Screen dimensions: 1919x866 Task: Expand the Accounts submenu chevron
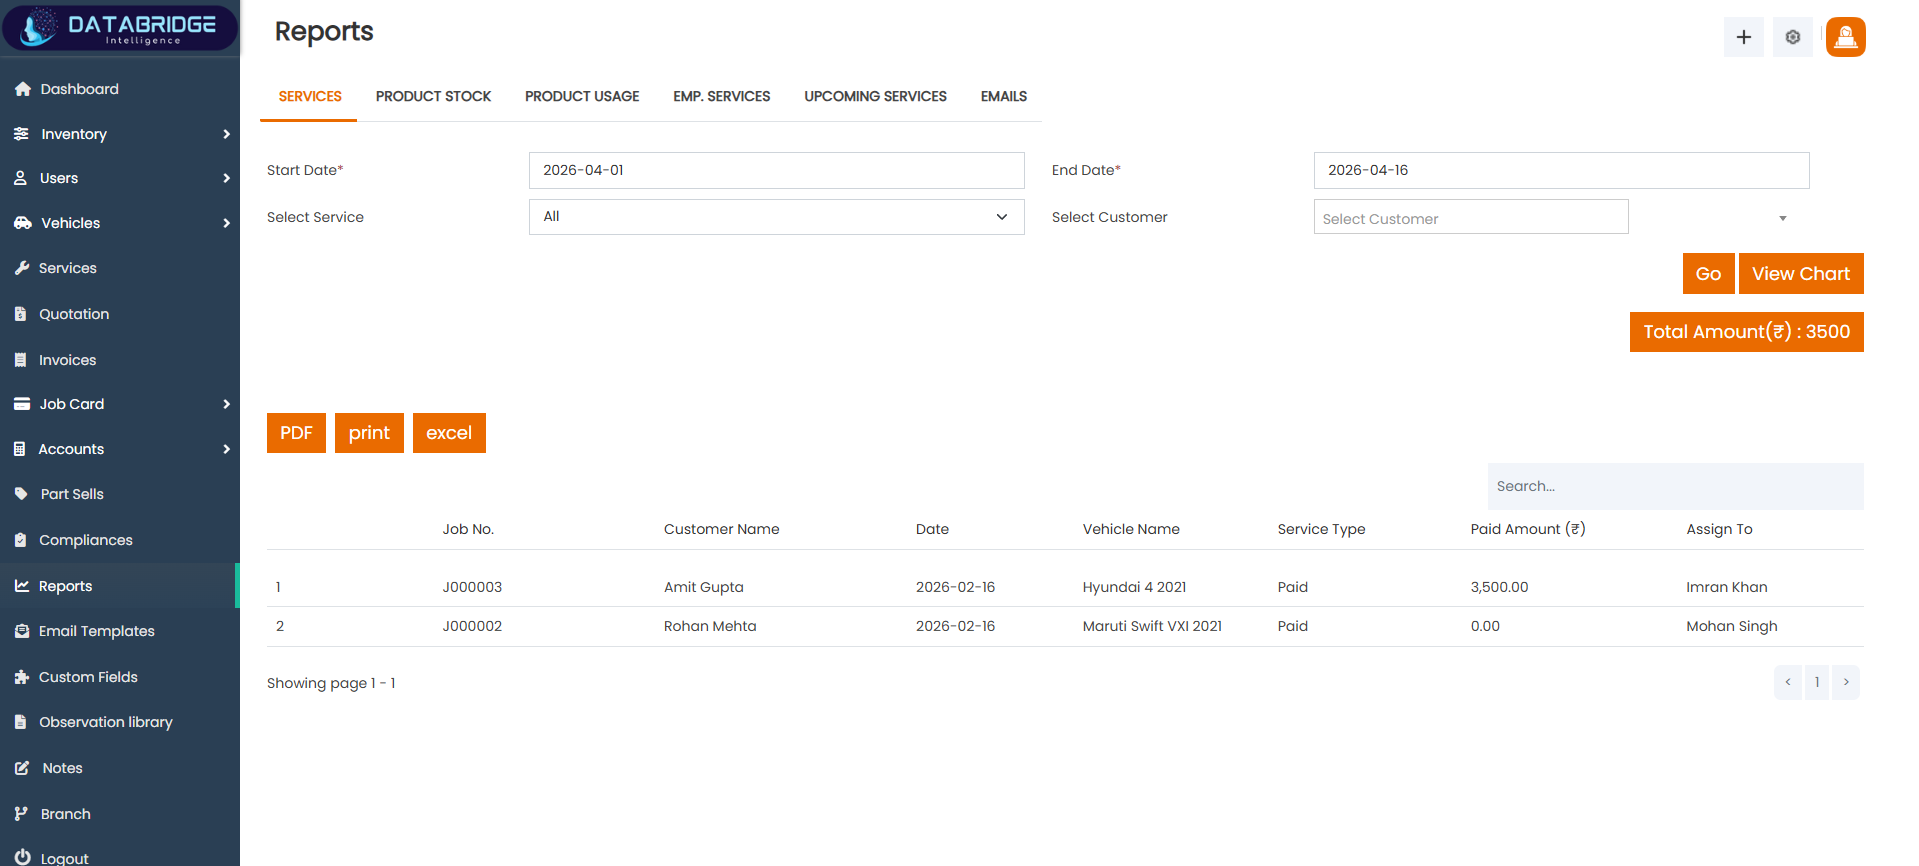(226, 449)
